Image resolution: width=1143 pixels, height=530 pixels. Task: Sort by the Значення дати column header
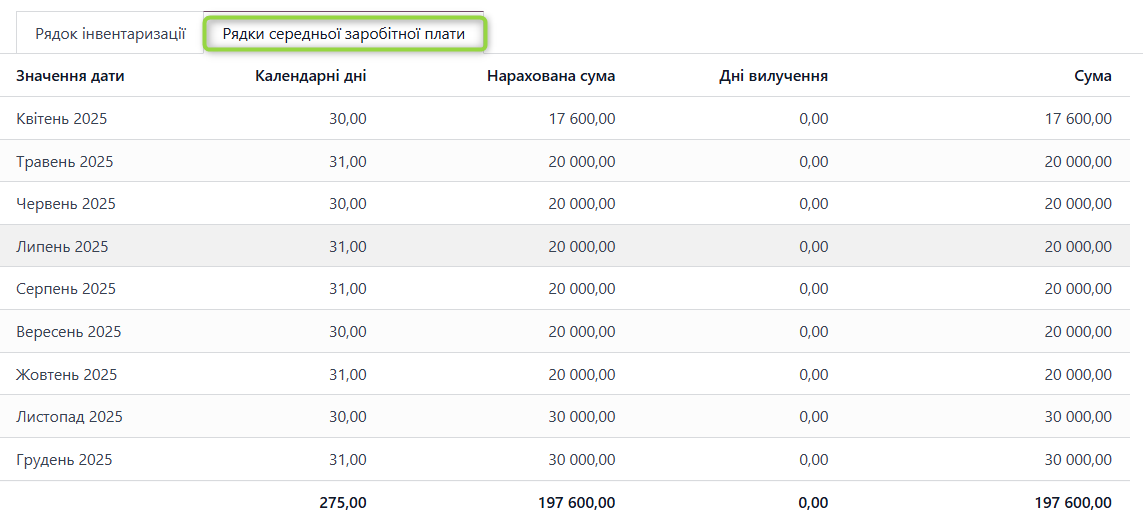click(x=70, y=76)
